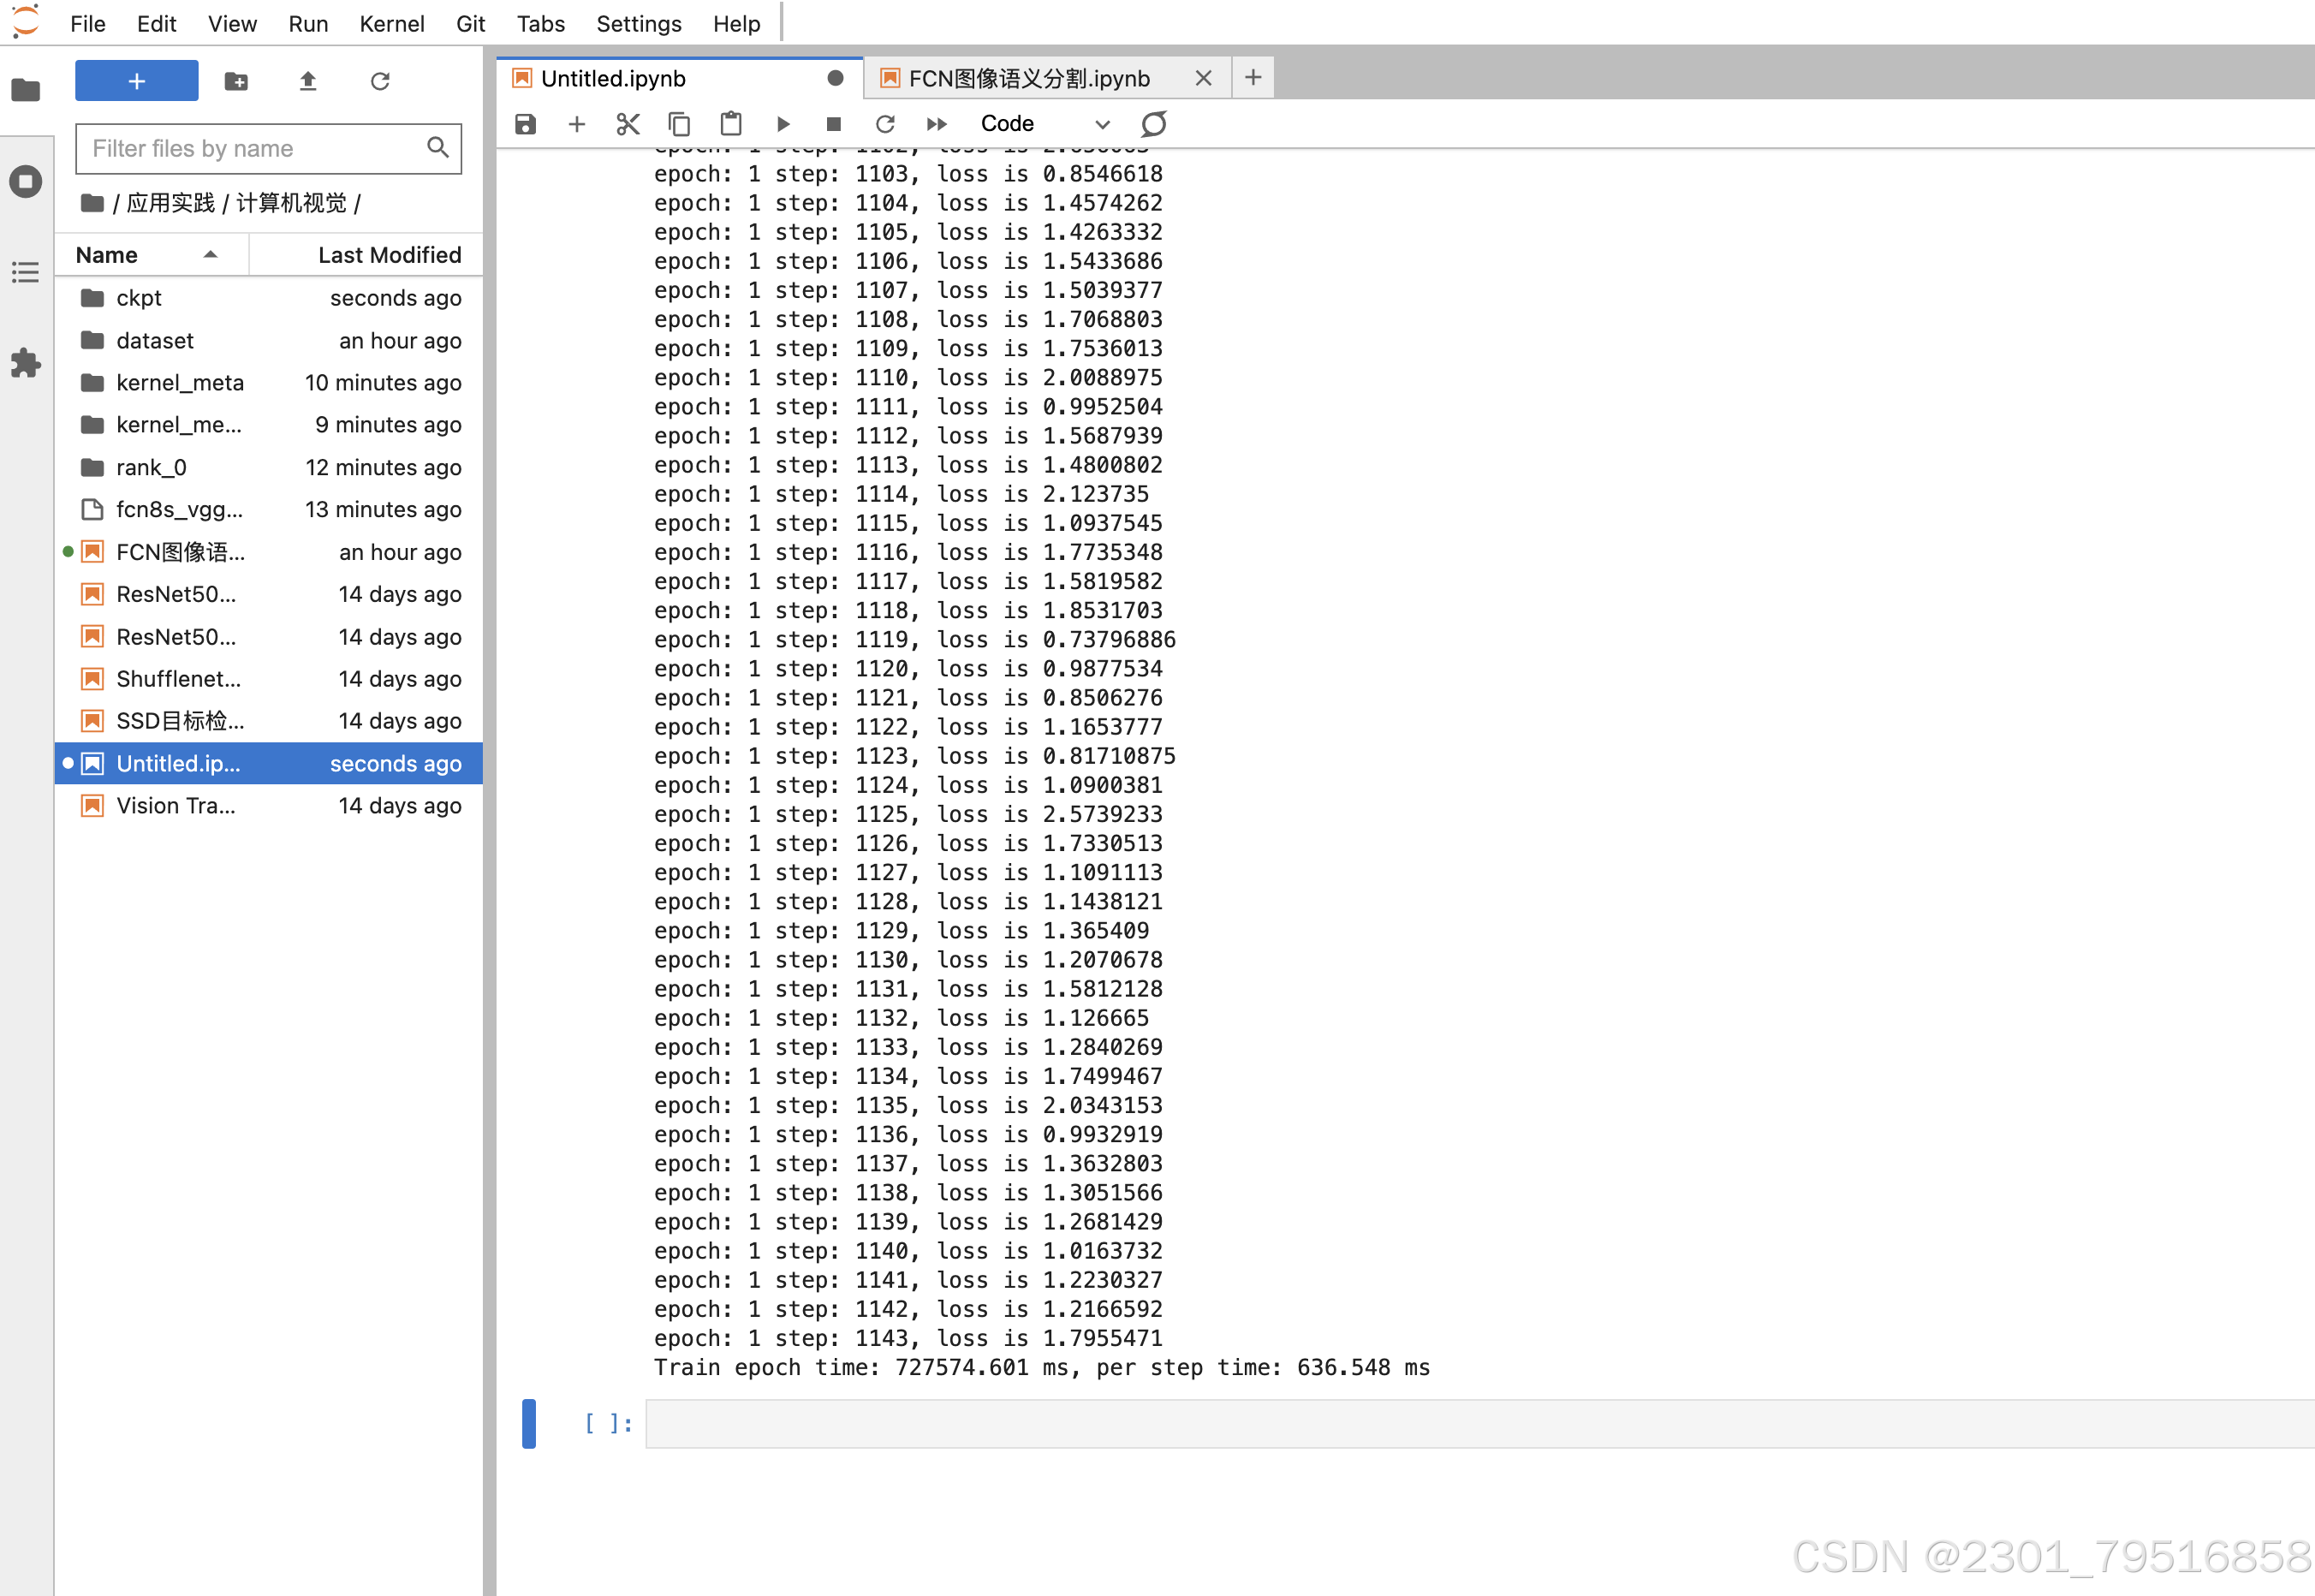2315x1596 pixels.
Task: Interrupt the kernel with stop icon
Action: (834, 124)
